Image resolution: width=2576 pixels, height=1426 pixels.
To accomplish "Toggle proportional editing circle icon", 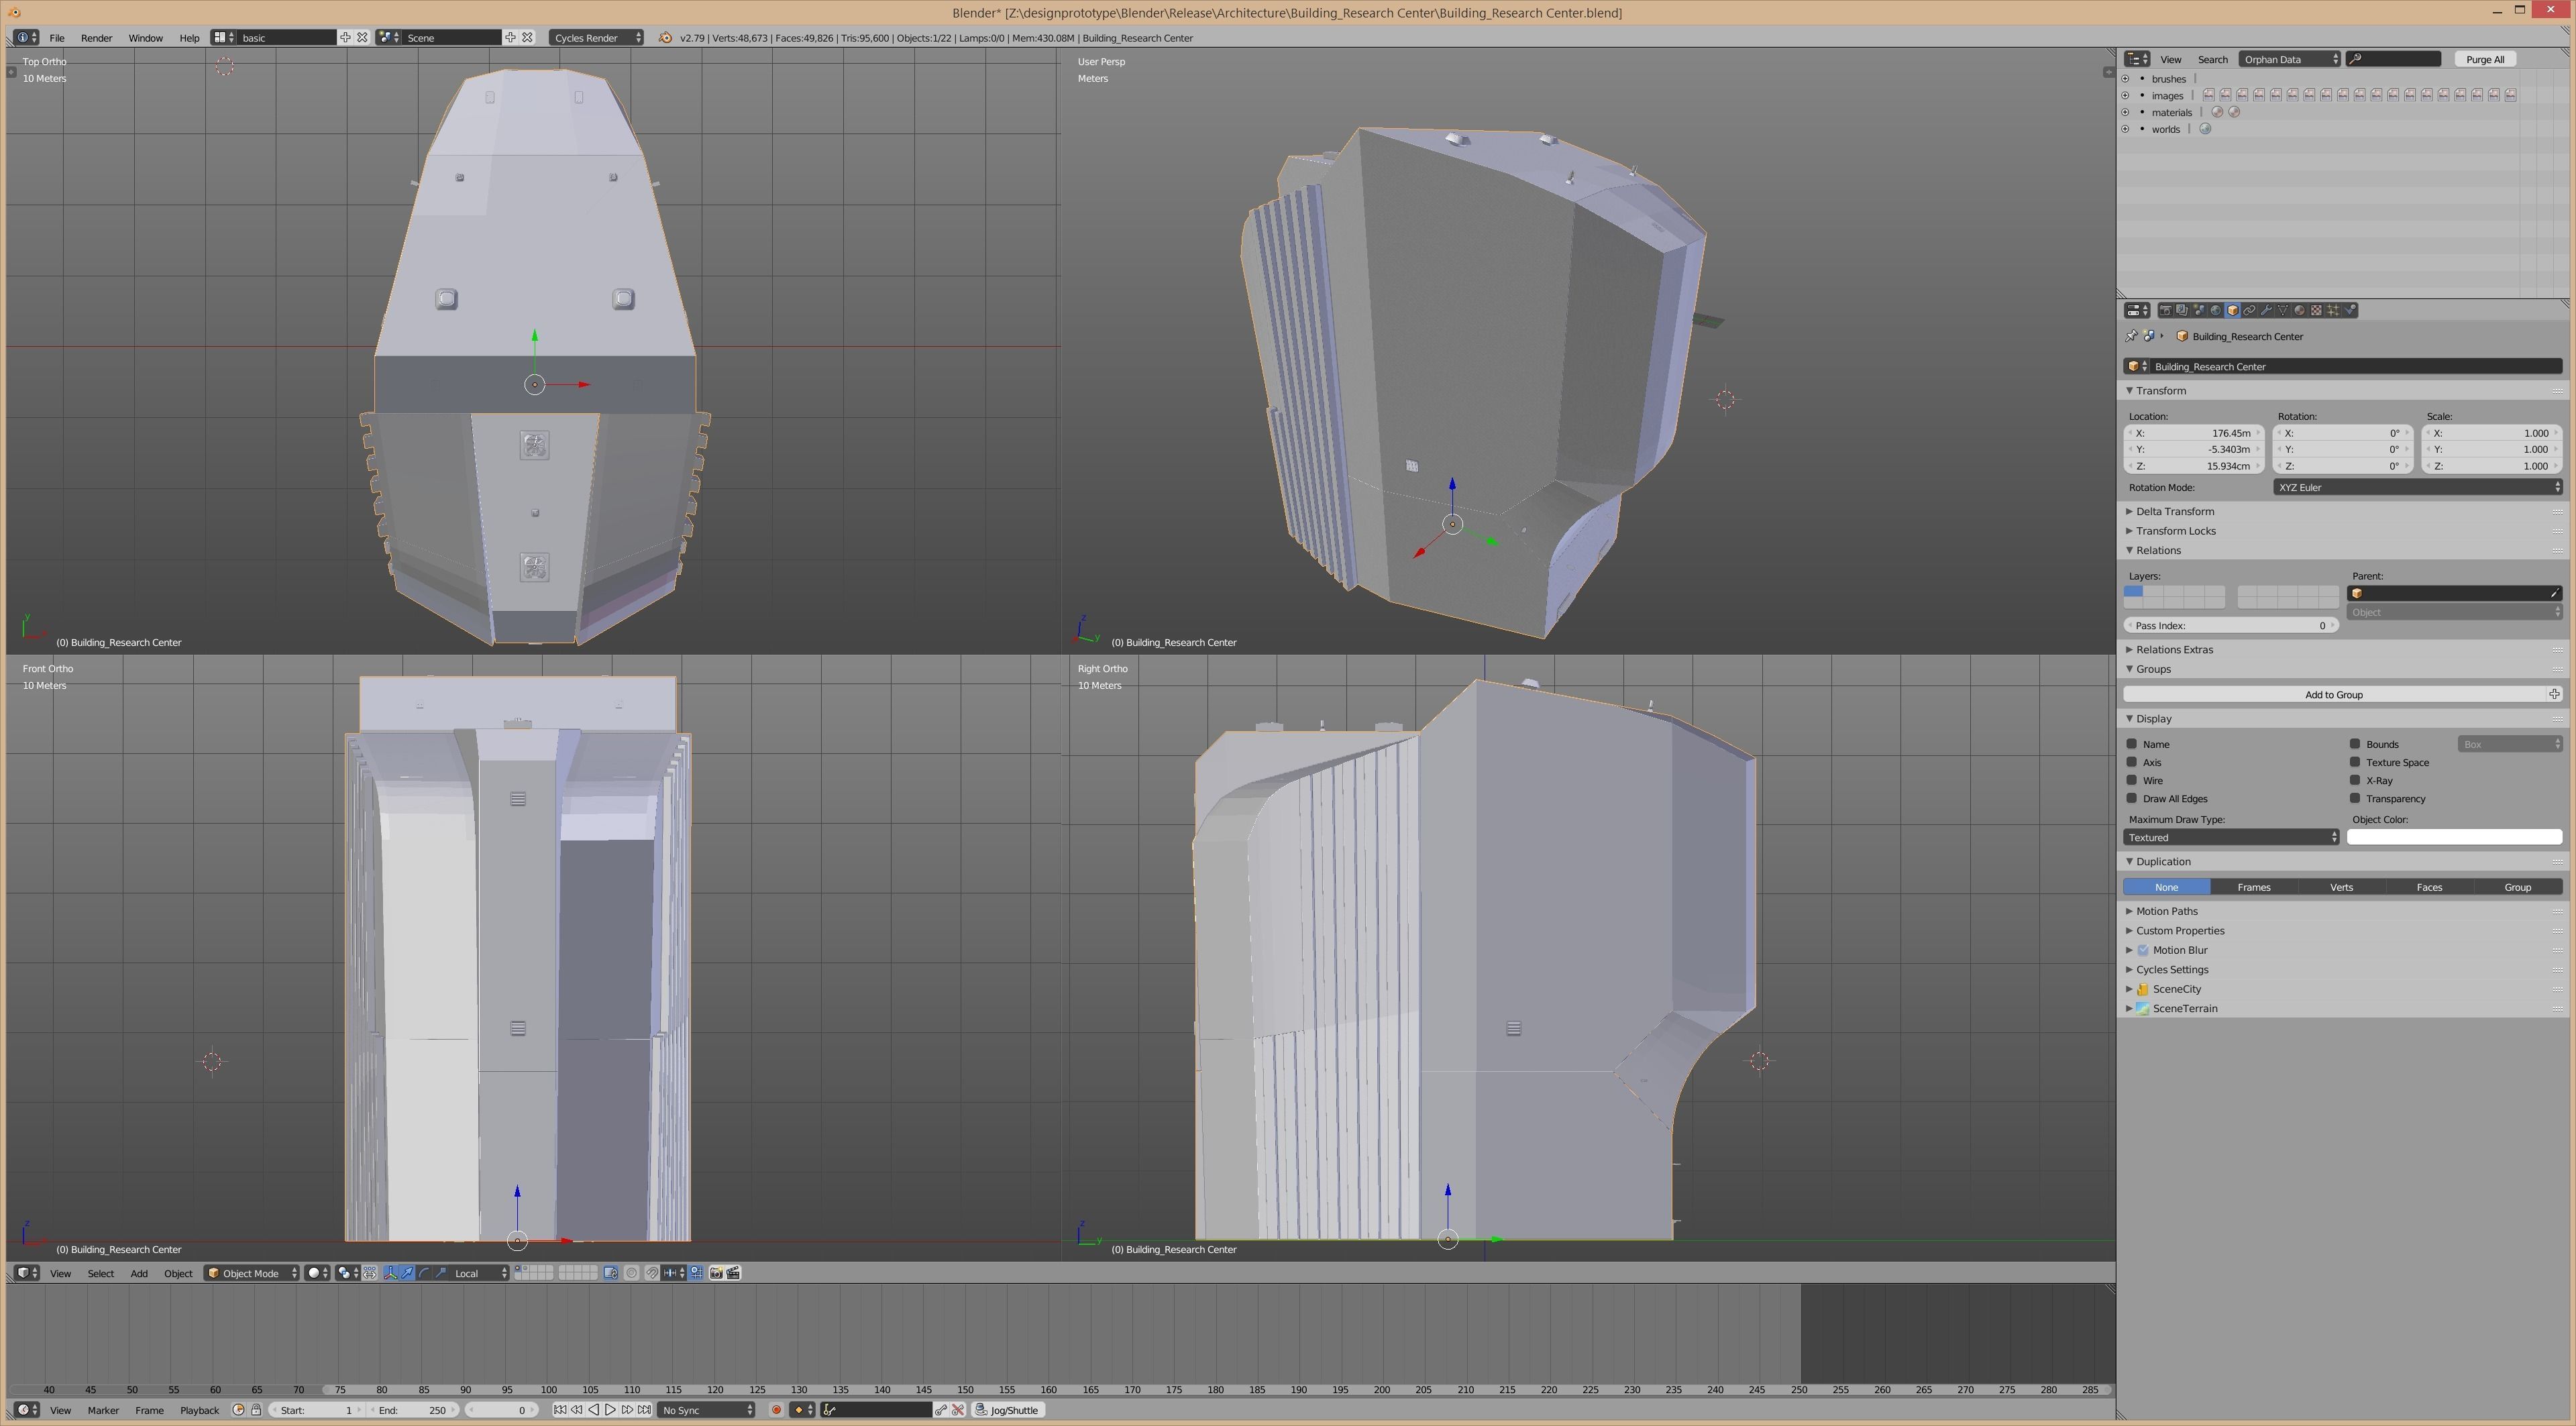I will click(631, 1273).
